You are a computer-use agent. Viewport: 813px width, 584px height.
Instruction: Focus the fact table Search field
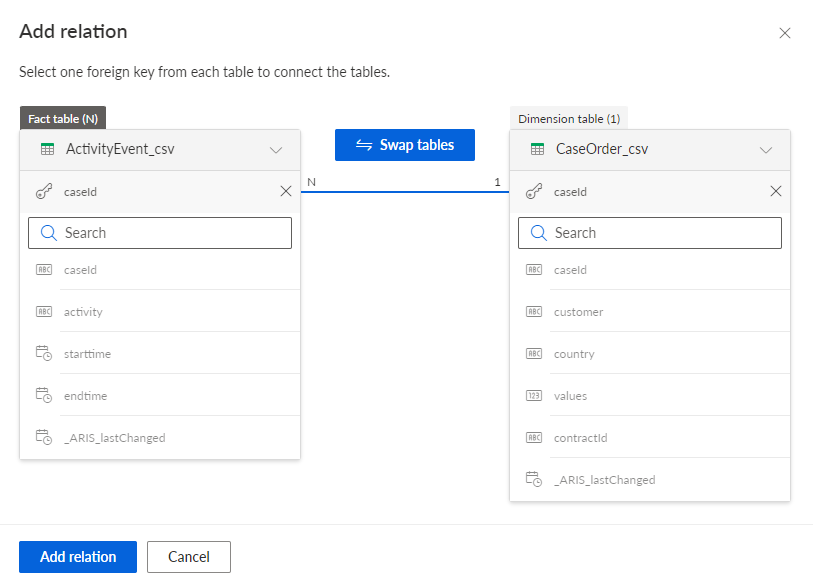160,233
